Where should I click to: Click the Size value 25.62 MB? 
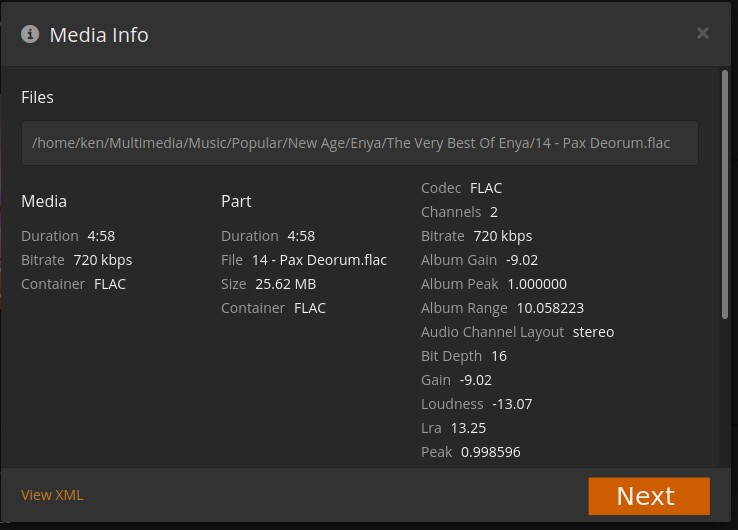[x=285, y=284]
